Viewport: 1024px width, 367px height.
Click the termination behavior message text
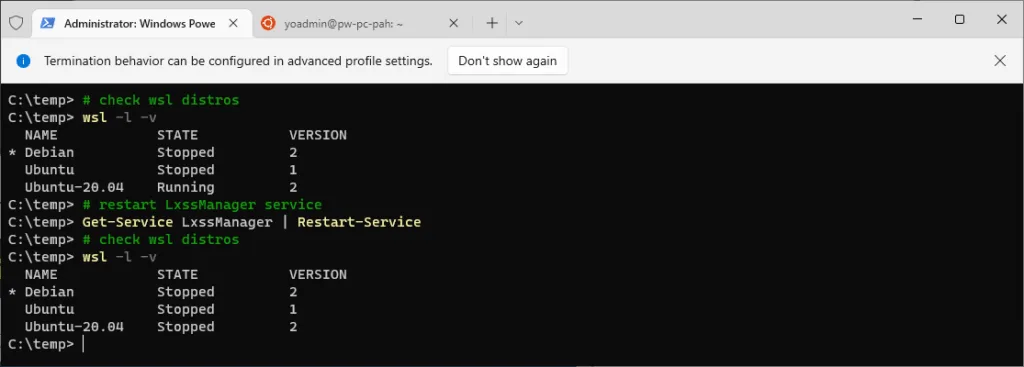[x=238, y=61]
